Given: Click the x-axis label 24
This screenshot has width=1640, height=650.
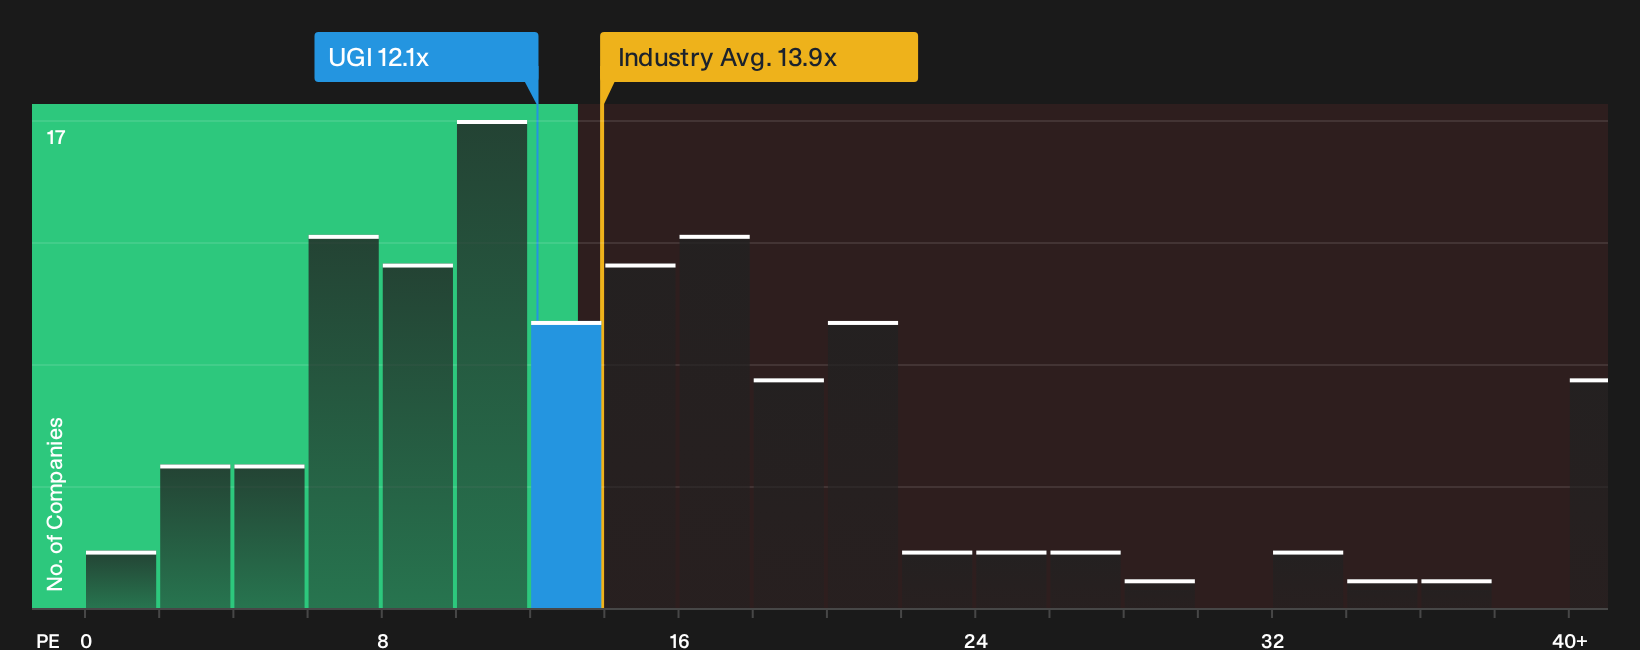Looking at the screenshot, I should click(975, 640).
